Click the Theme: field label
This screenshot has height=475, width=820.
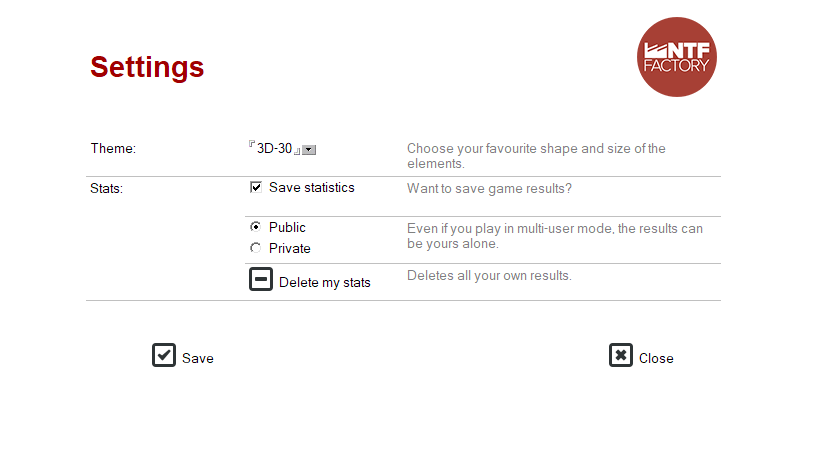coord(113,149)
